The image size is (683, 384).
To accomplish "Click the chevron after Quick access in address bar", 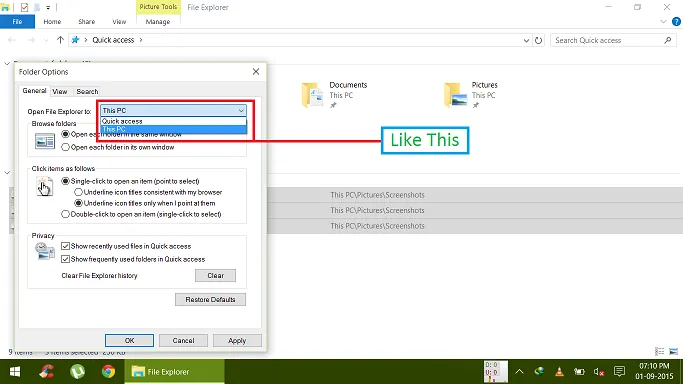I will click(x=141, y=40).
